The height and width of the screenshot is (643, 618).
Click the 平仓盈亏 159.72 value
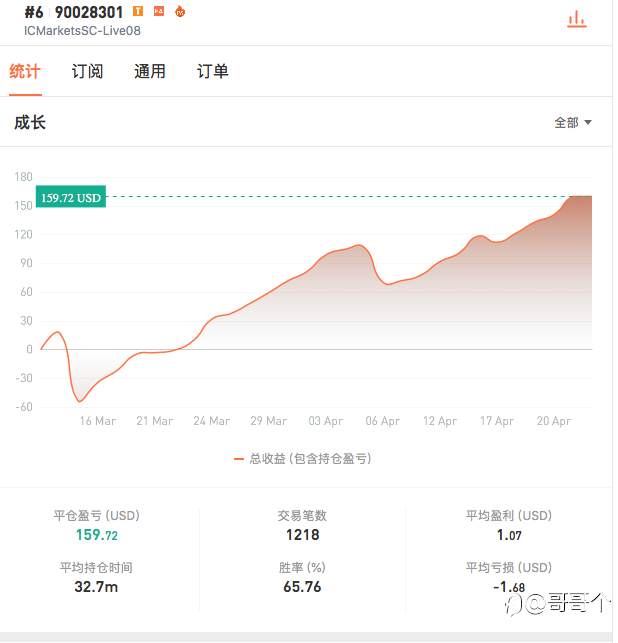tap(97, 535)
